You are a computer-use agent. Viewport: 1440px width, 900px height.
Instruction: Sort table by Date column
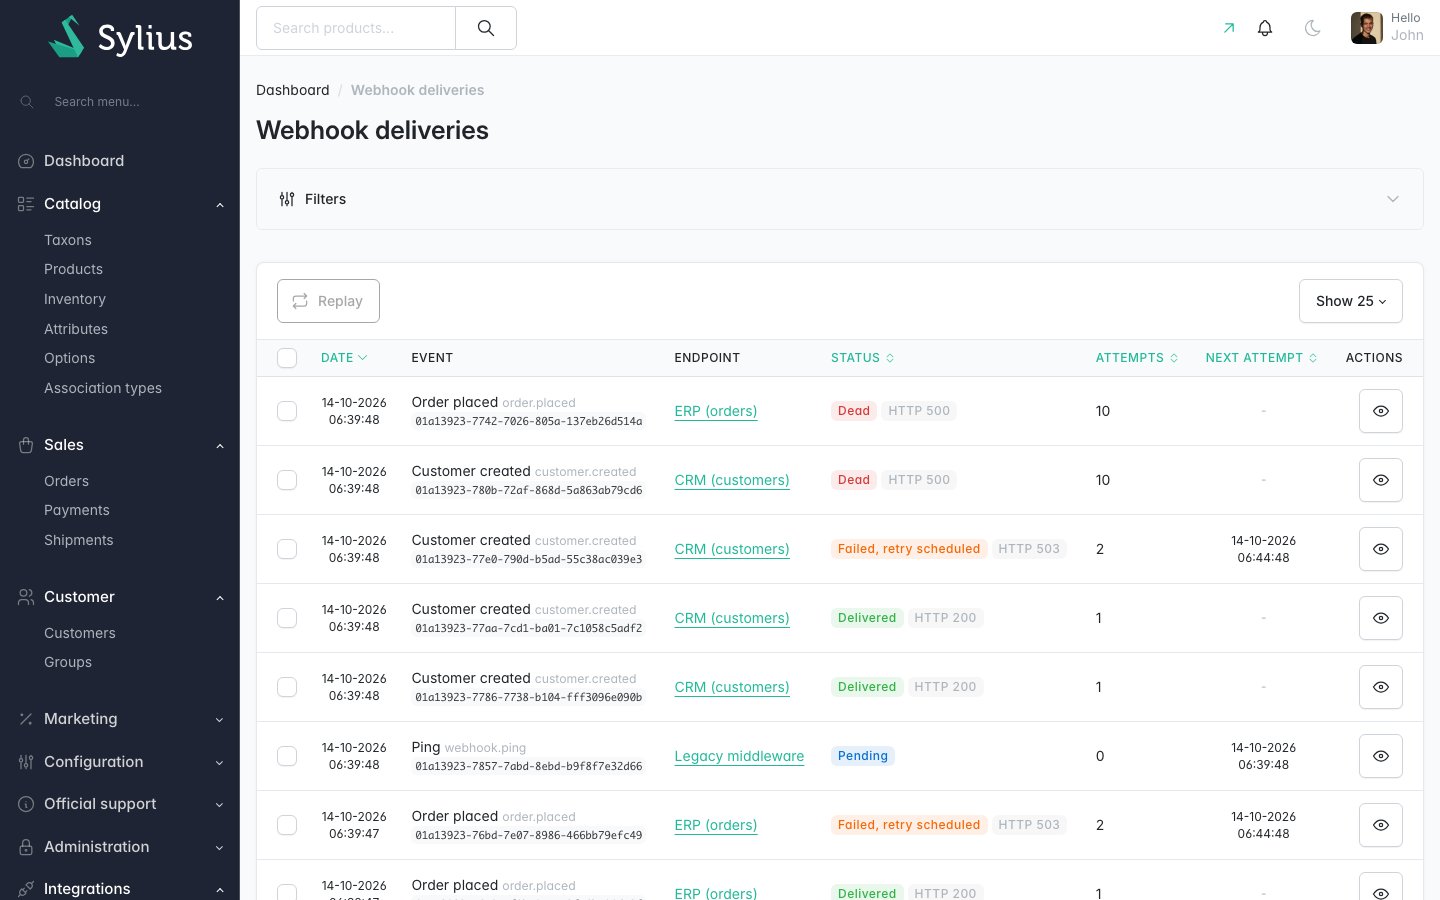point(344,358)
